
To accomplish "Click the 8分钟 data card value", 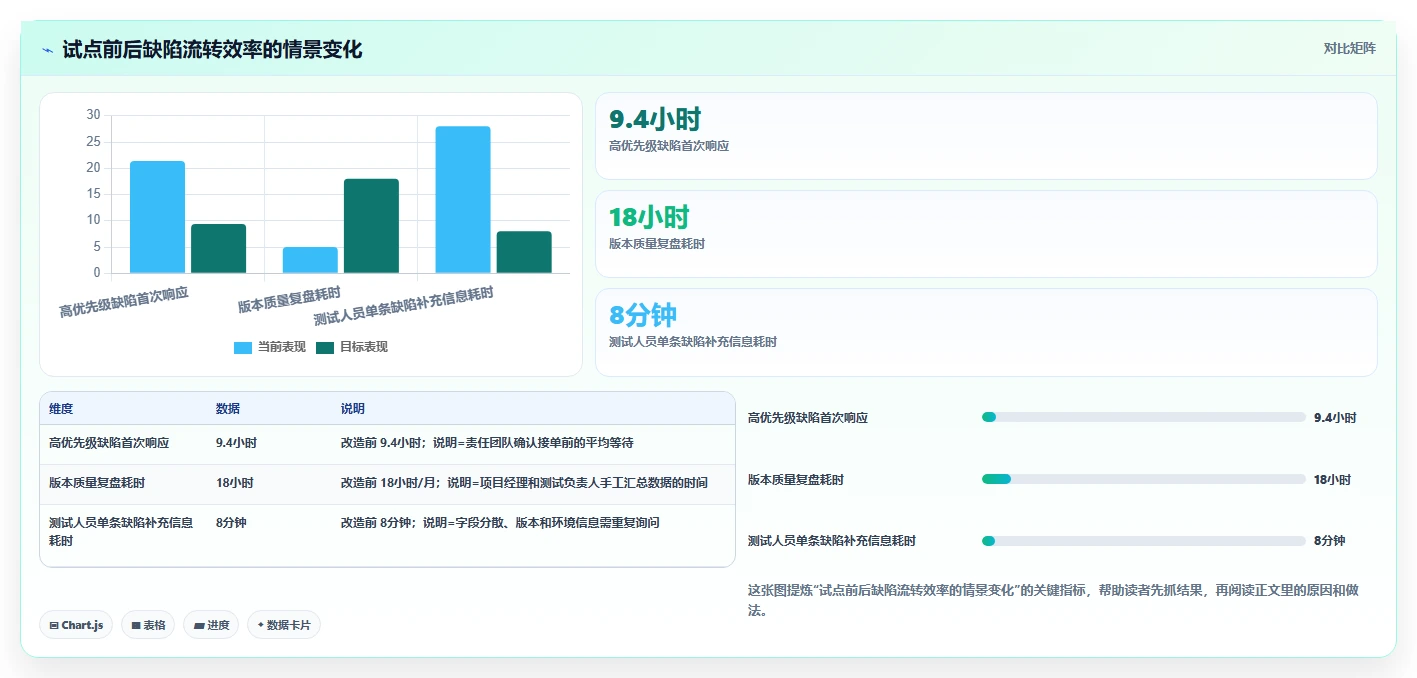I will 643,316.
